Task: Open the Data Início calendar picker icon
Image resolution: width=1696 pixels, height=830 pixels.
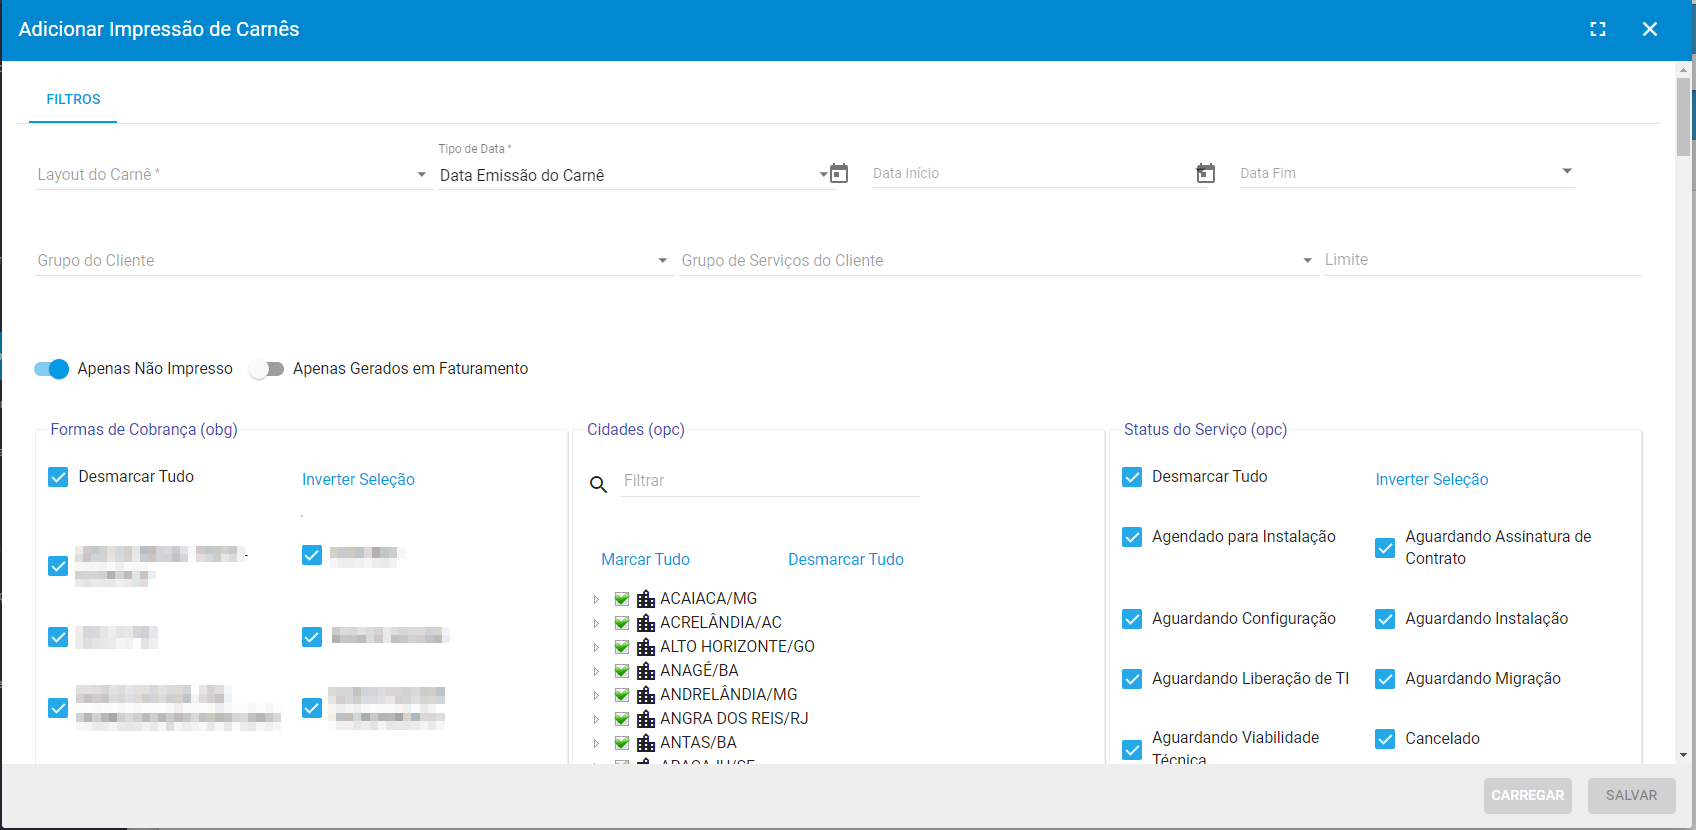Action: point(839,173)
